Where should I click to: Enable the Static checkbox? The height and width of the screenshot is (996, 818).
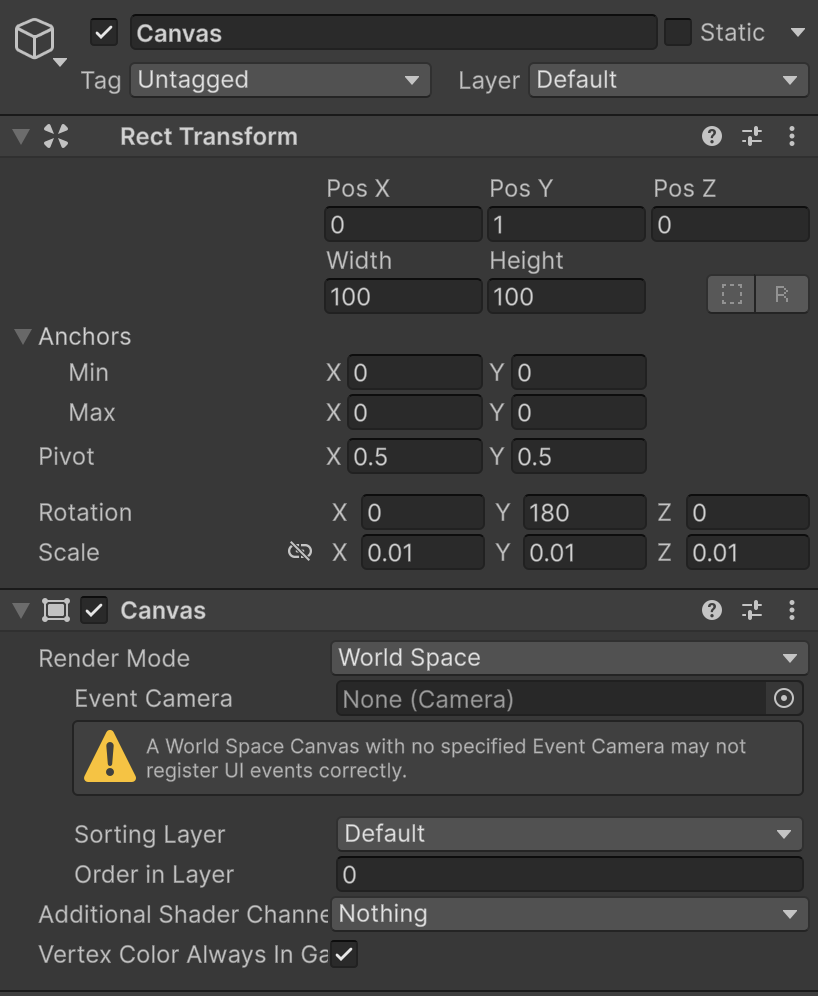(x=678, y=33)
